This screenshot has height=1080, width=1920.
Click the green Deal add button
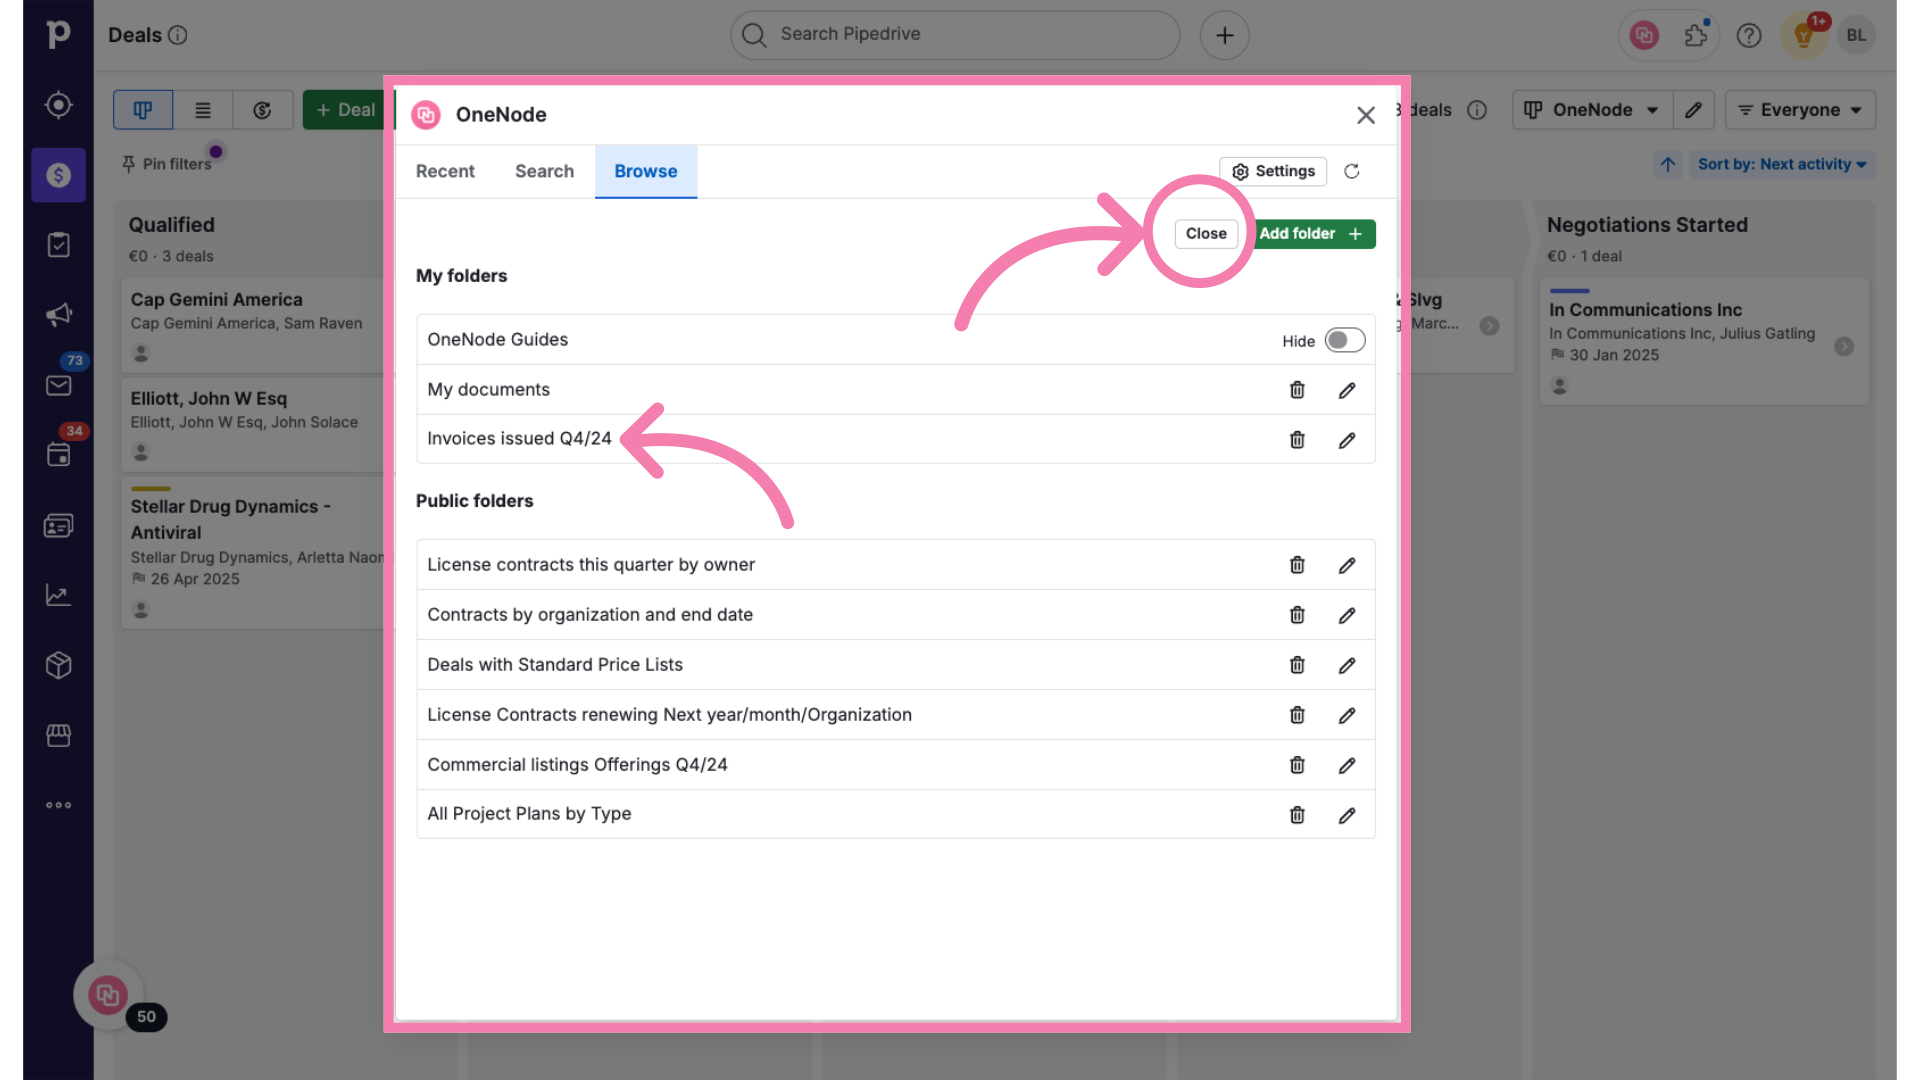(x=345, y=110)
